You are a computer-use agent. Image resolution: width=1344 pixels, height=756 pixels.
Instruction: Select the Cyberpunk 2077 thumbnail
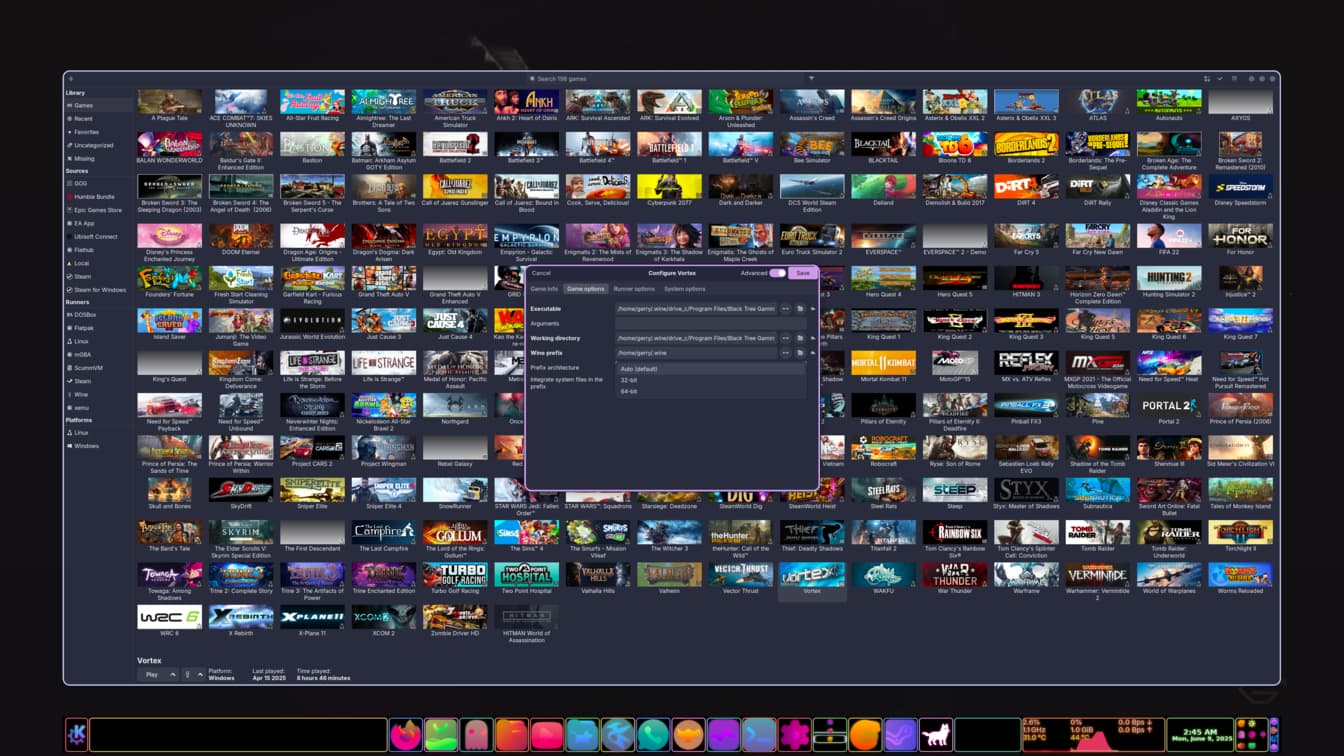[669, 187]
